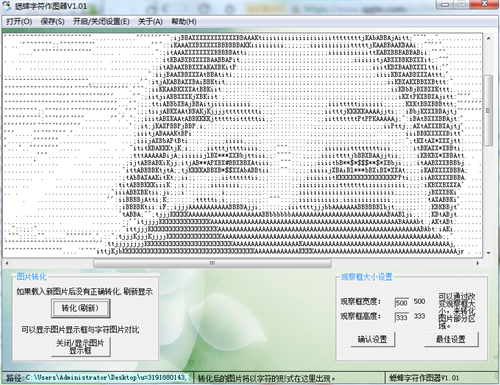Viewport: 500px width, 385px height.
Task: Click the 最佳设置 button
Action: (451, 339)
